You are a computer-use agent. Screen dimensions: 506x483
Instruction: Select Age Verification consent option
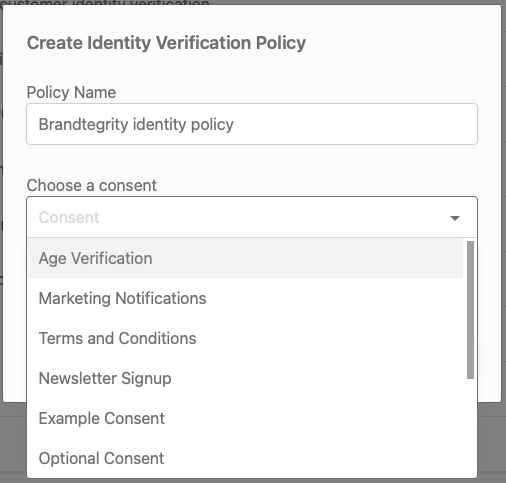click(x=245, y=258)
